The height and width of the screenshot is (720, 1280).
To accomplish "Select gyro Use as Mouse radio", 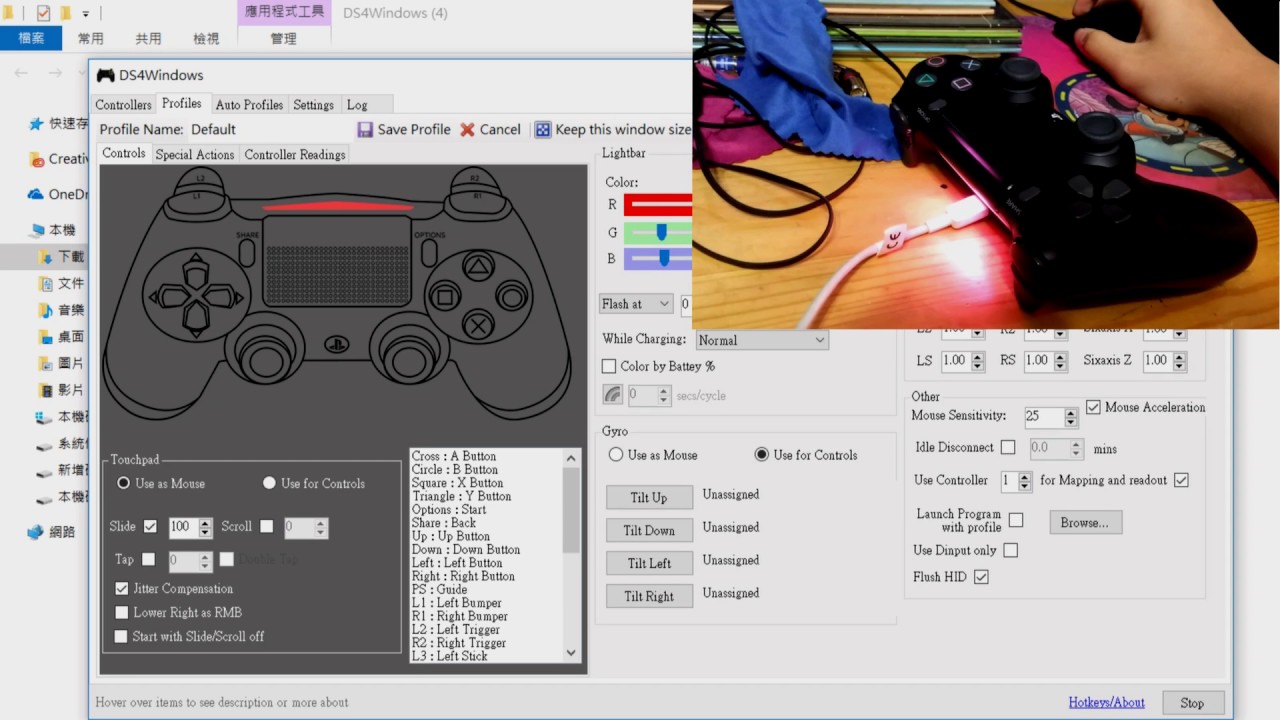I will [616, 455].
